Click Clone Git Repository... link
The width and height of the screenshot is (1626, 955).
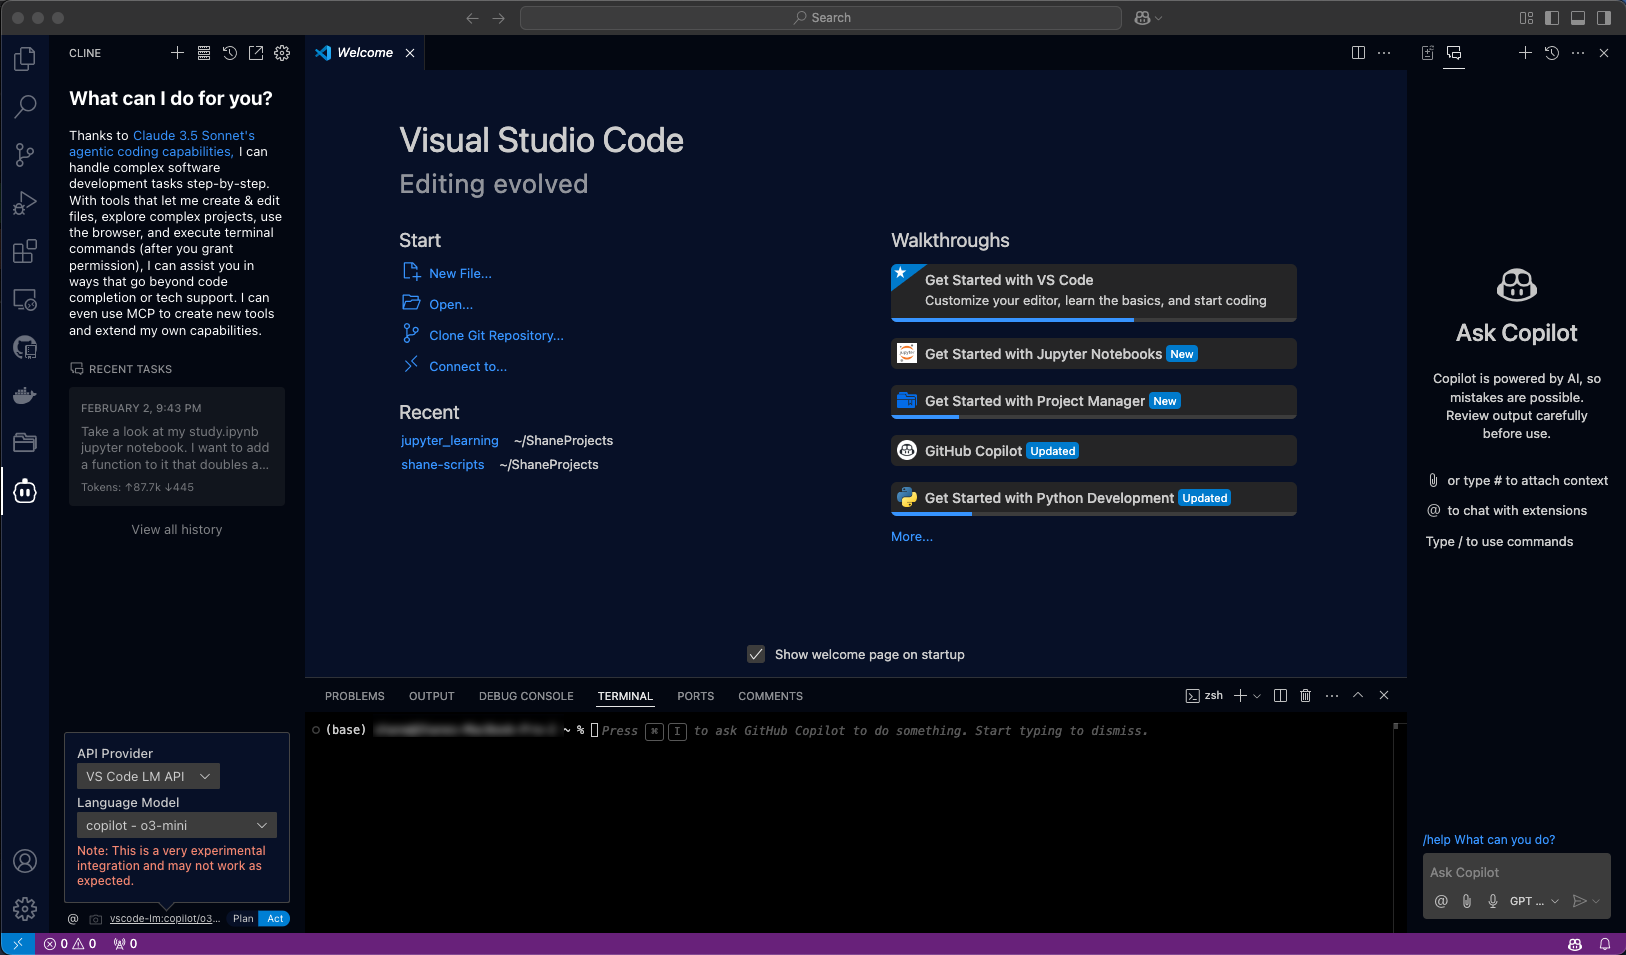[x=496, y=335]
